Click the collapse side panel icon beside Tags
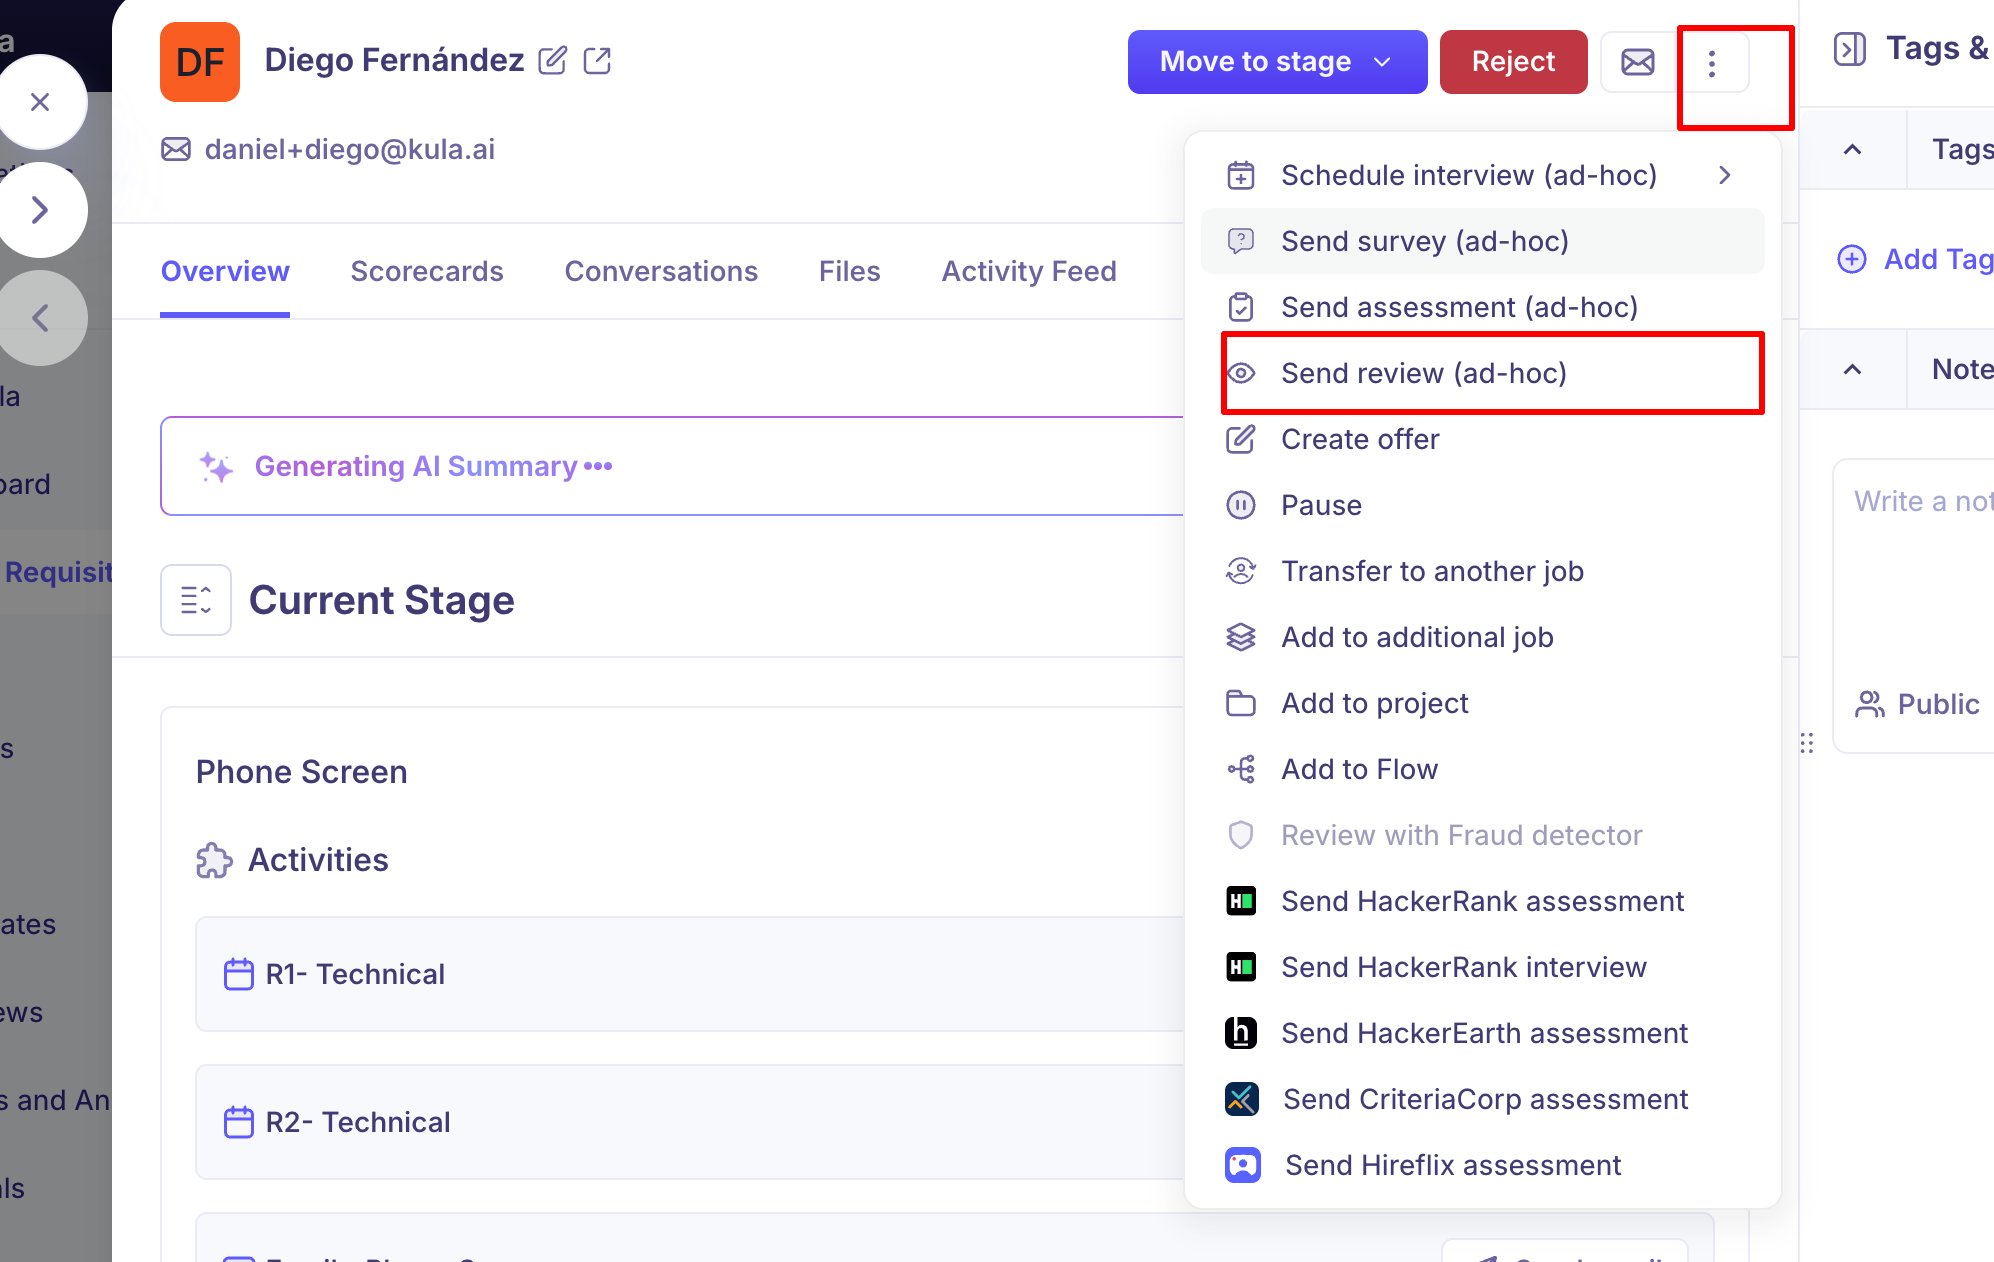 coord(1850,49)
